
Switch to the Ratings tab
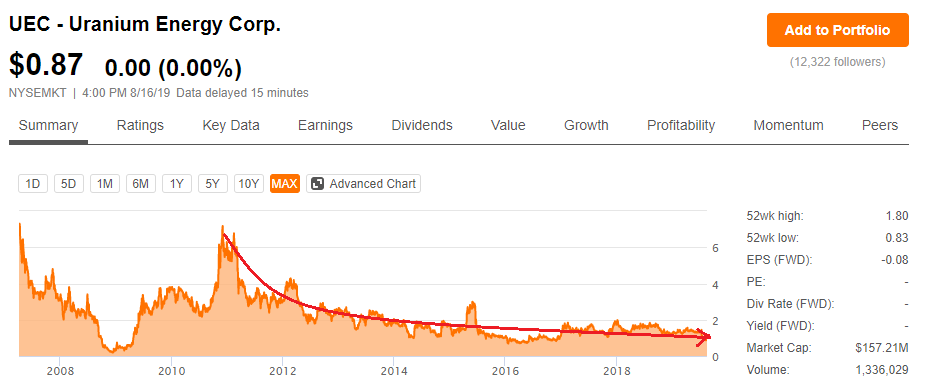pyautogui.click(x=140, y=126)
